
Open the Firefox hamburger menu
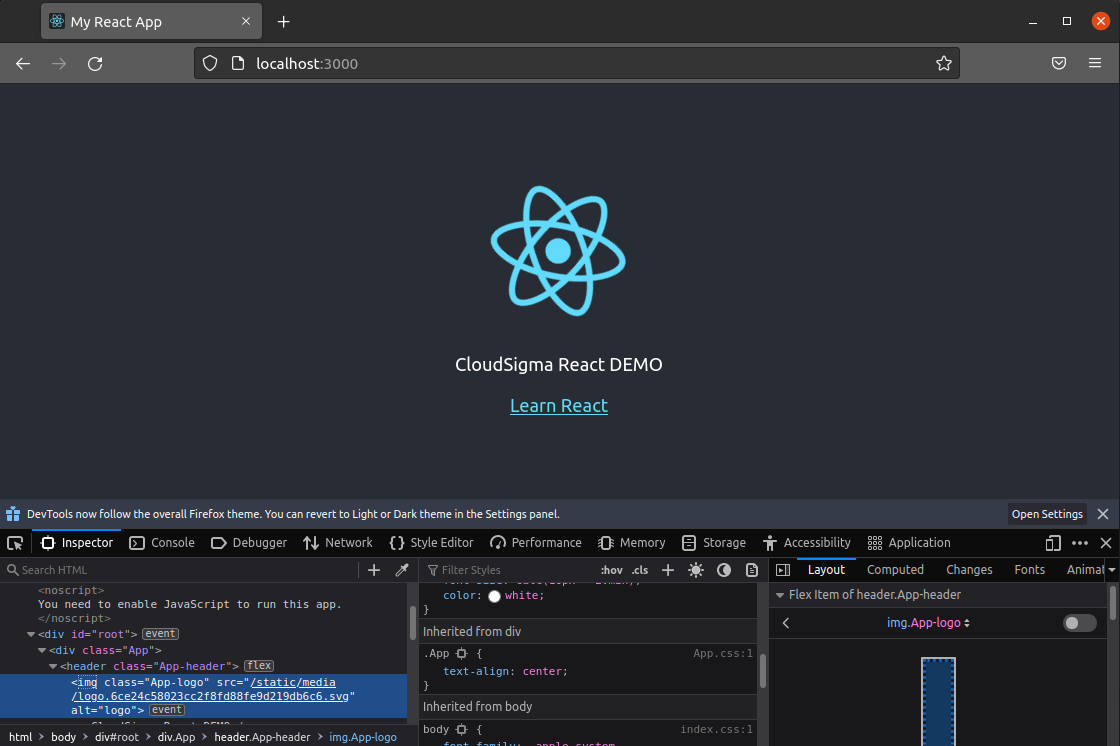click(1094, 64)
